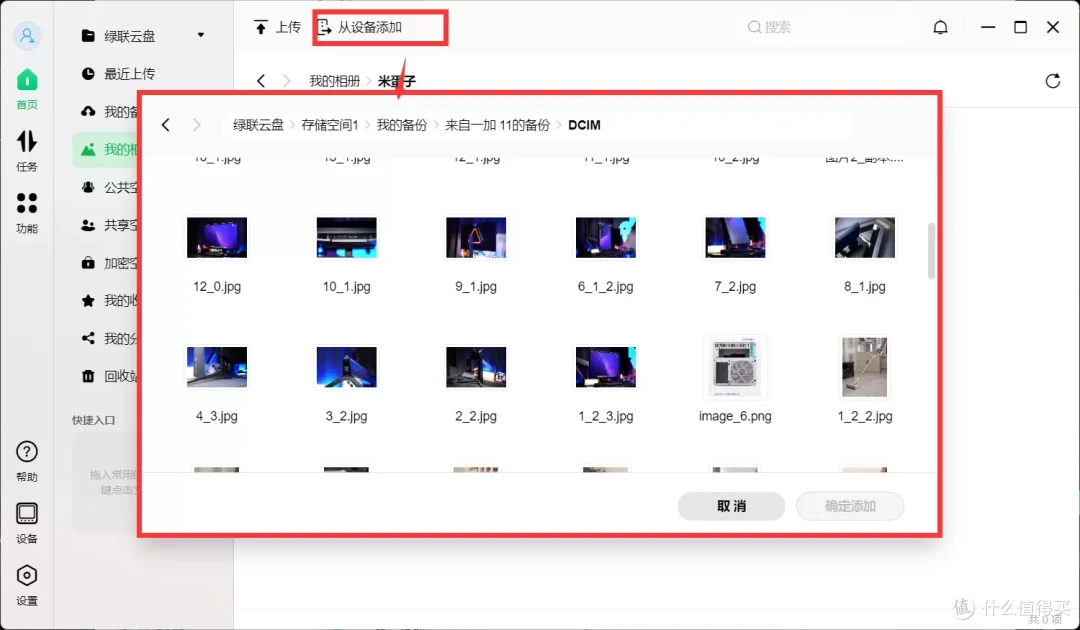Click the dialog's back arrow
Viewport: 1080px width, 630px height.
[165, 125]
